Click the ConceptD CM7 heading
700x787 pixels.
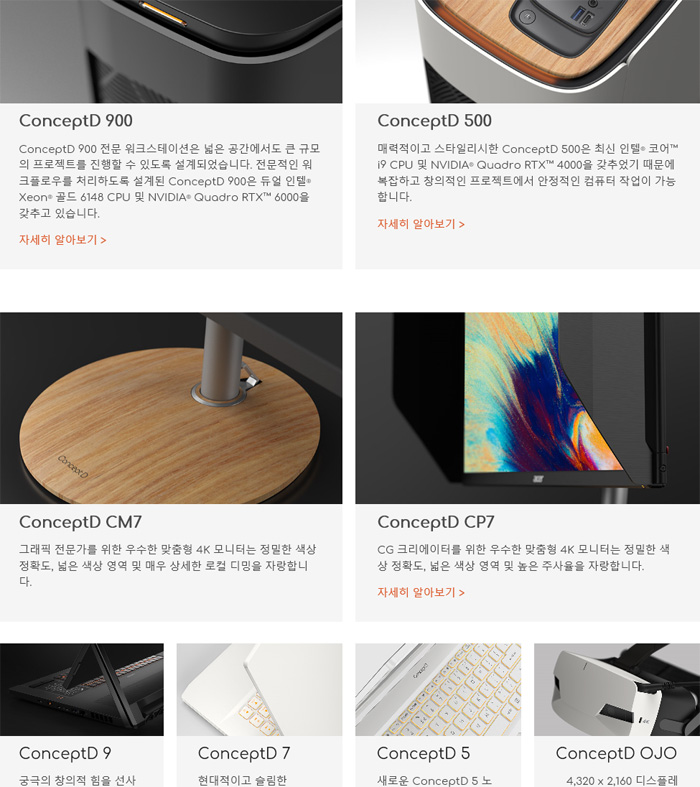[x=80, y=522]
